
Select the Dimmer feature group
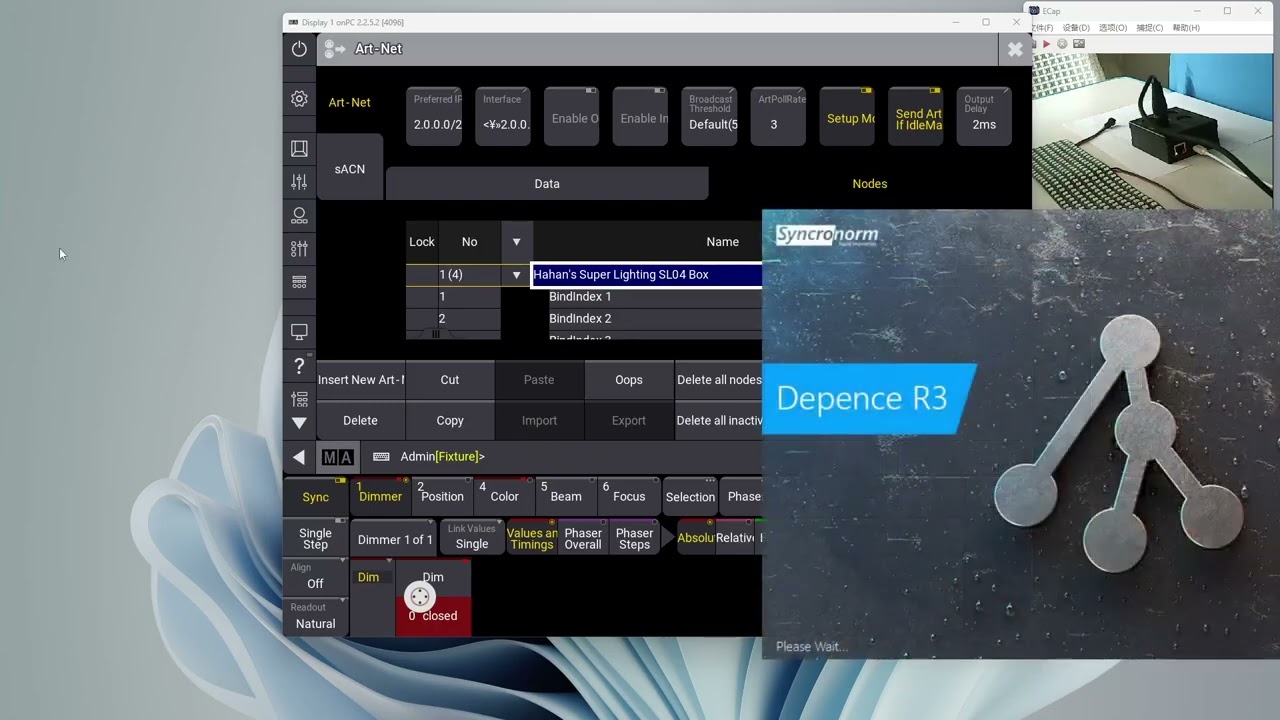coord(379,496)
